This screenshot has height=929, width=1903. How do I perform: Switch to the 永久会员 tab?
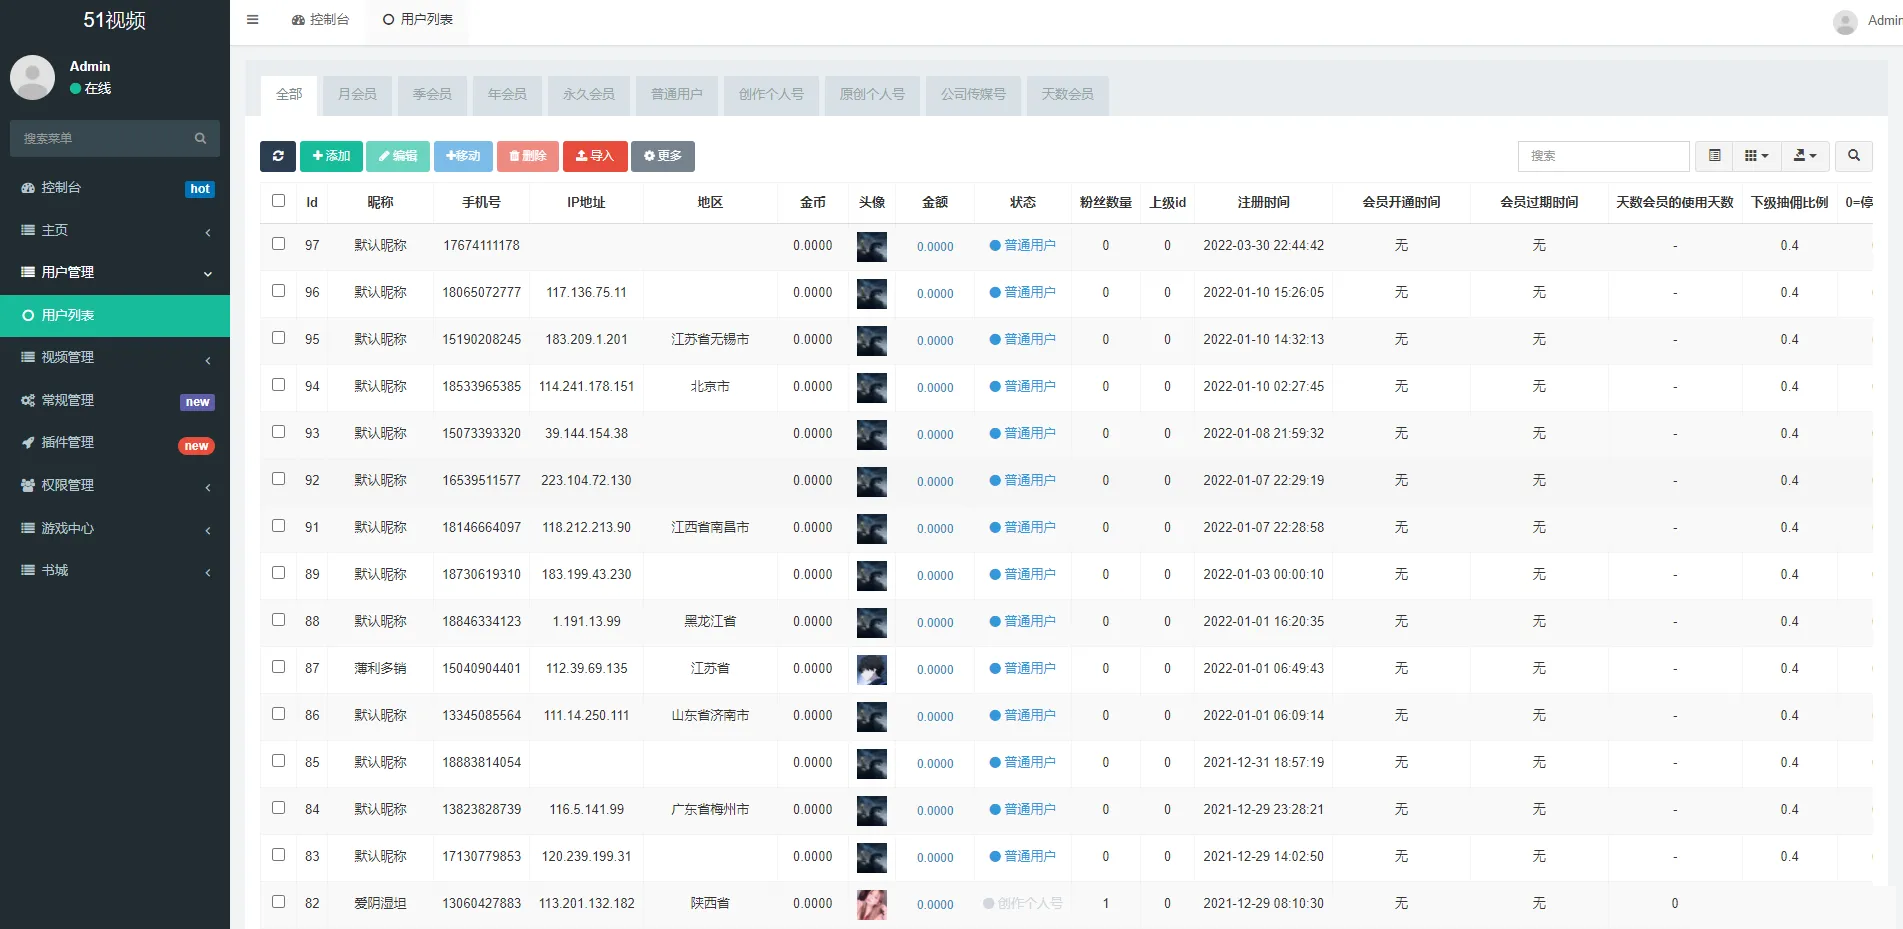click(x=589, y=95)
